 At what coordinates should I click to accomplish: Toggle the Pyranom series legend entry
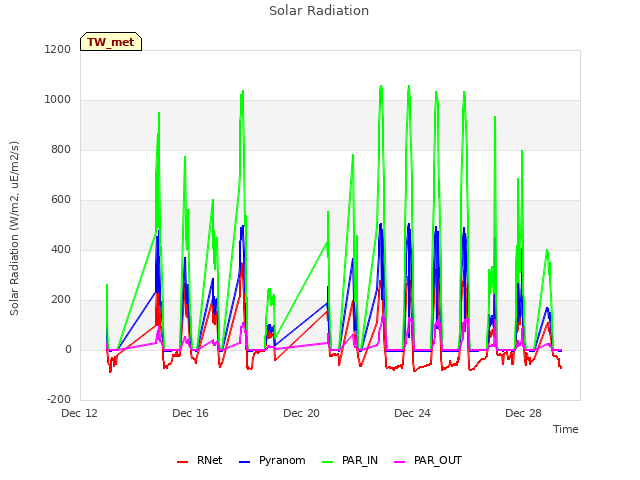click(x=272, y=461)
